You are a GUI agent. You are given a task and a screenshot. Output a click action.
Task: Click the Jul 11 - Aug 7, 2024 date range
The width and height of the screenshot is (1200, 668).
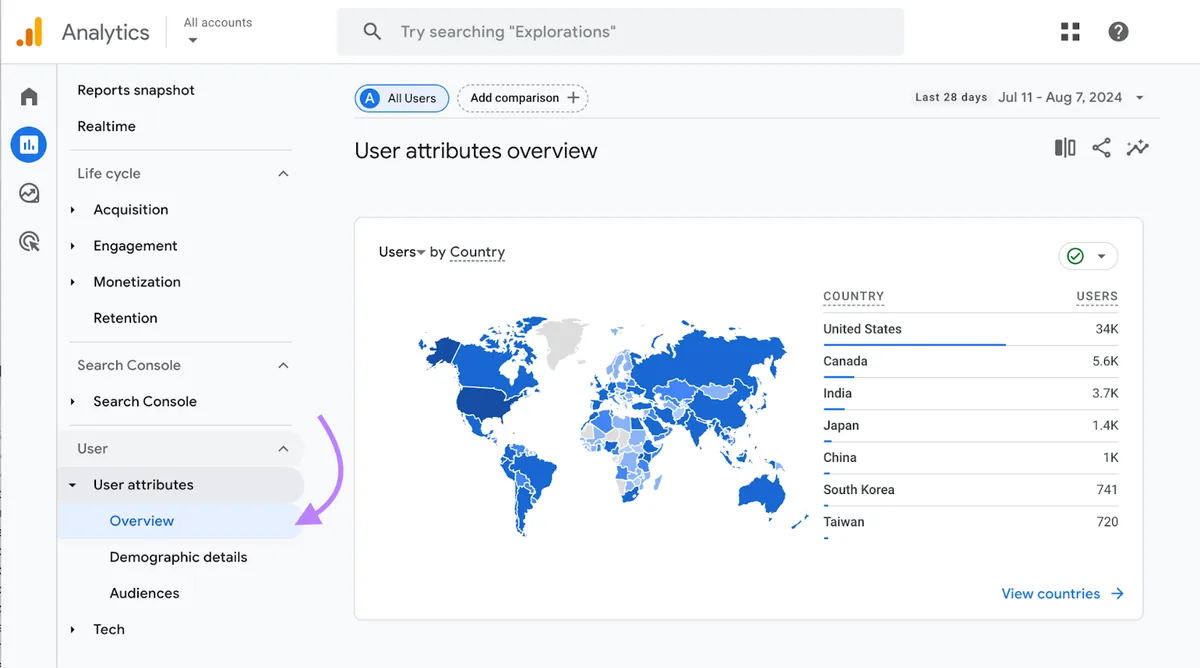[1060, 98]
